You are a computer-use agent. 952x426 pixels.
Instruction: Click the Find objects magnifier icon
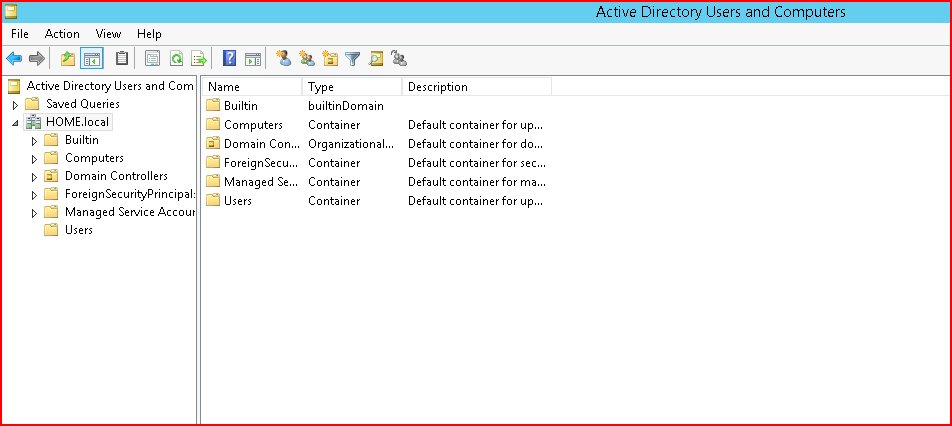(x=376, y=59)
